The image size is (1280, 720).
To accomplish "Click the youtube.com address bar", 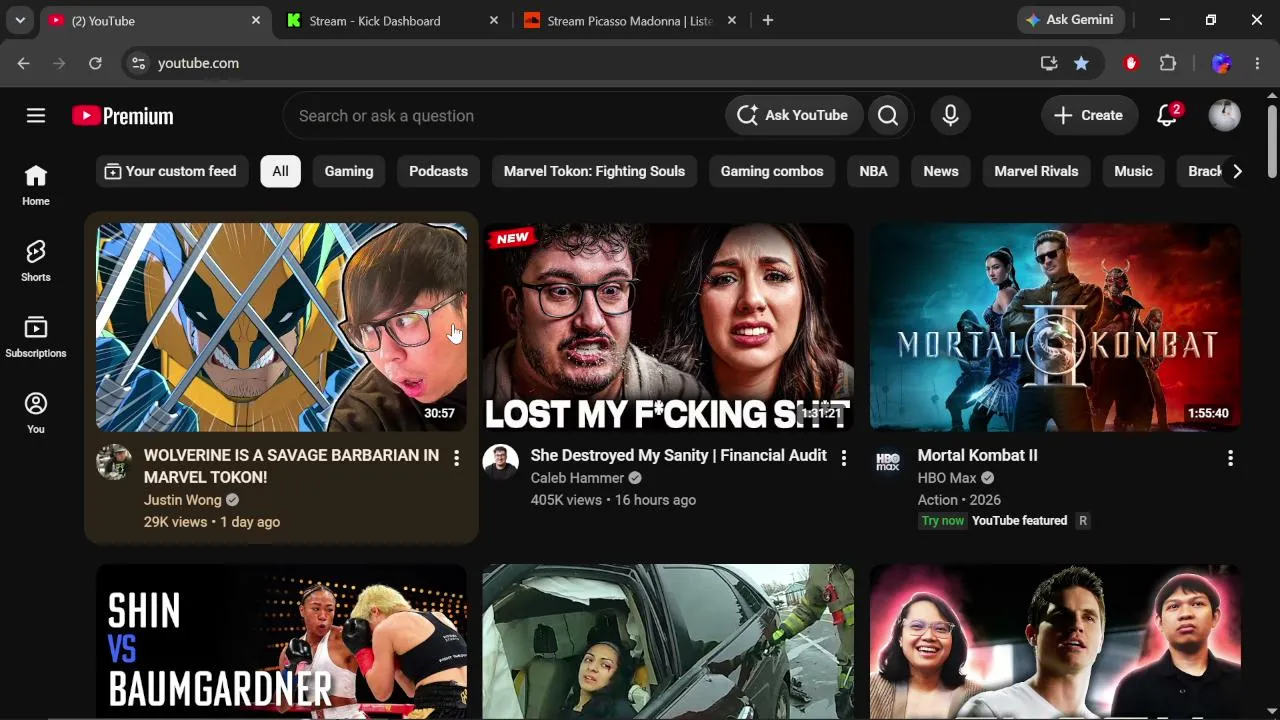I will (590, 63).
